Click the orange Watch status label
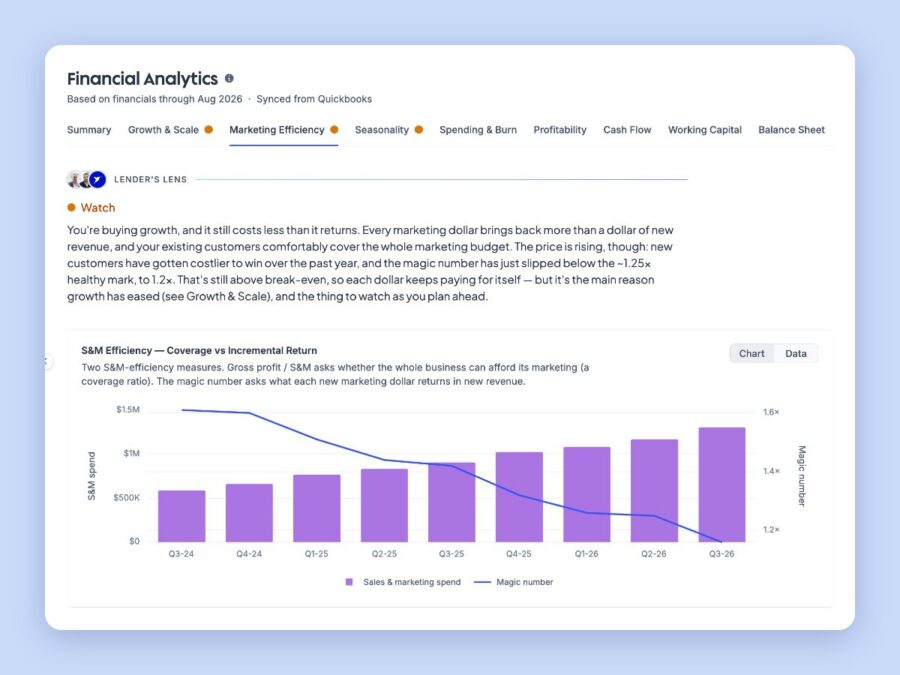This screenshot has width=900, height=675. point(98,208)
